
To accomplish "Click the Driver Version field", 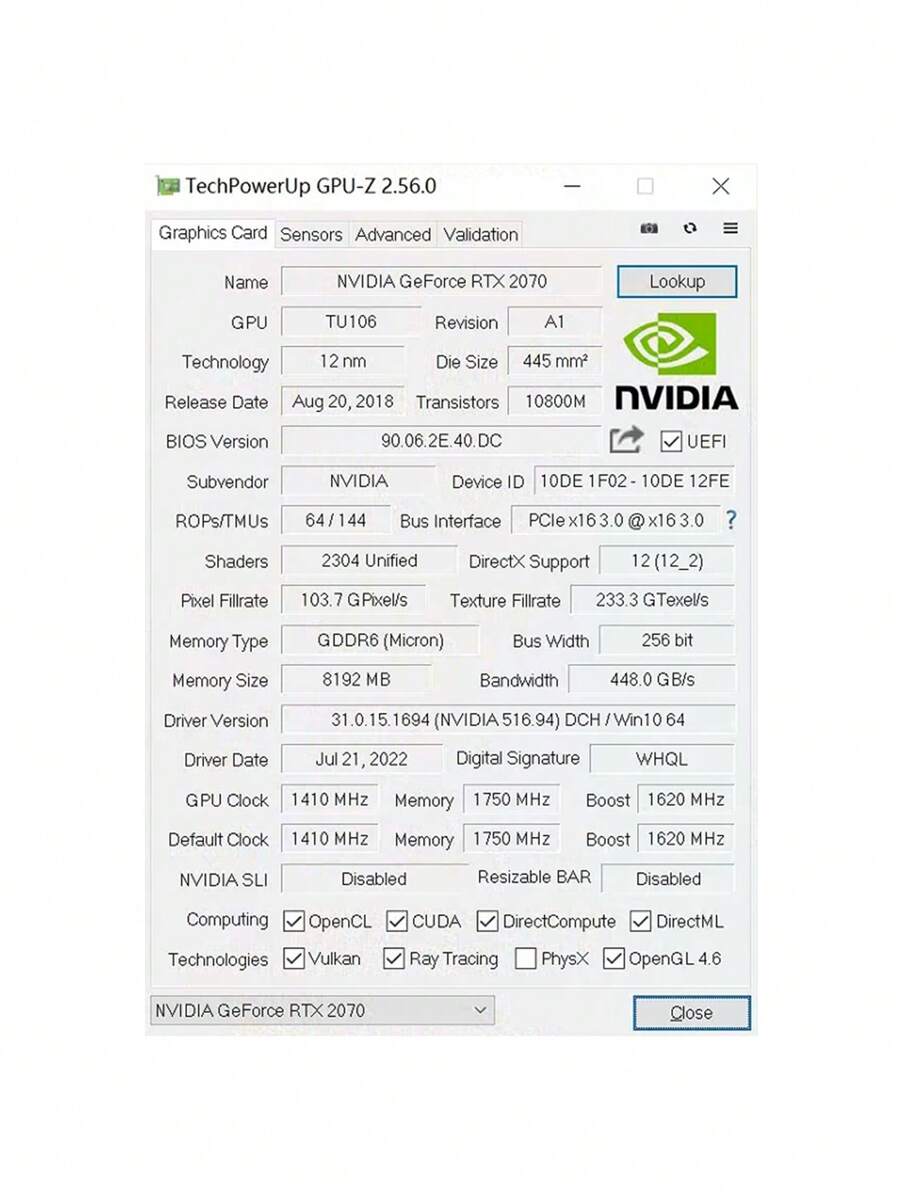I will (508, 720).
